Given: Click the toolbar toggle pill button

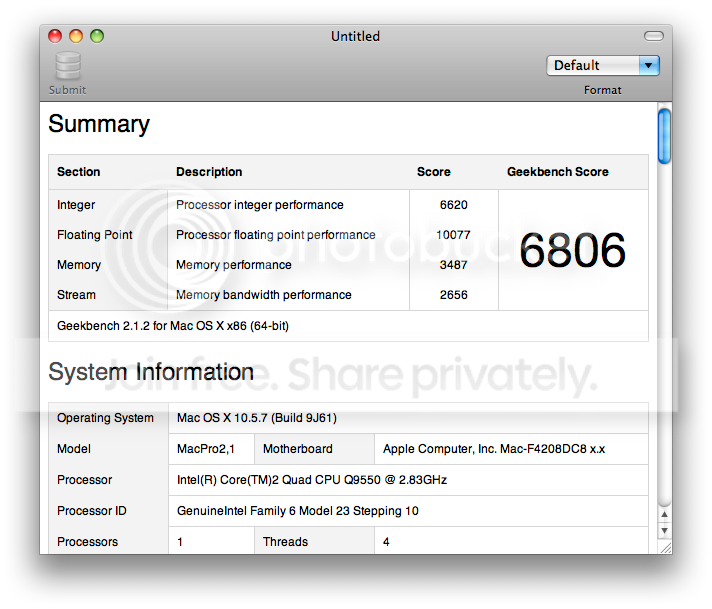Looking at the screenshot, I should click(x=653, y=36).
